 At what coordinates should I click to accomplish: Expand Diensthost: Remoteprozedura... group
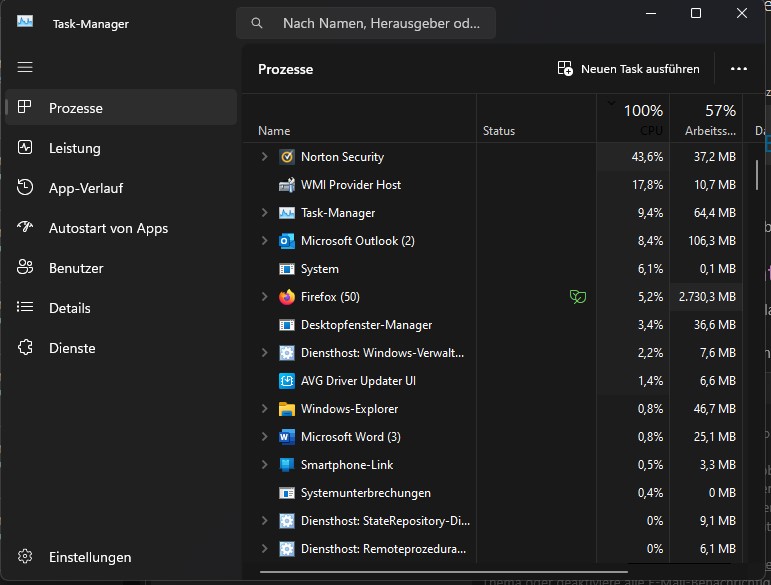tap(264, 549)
